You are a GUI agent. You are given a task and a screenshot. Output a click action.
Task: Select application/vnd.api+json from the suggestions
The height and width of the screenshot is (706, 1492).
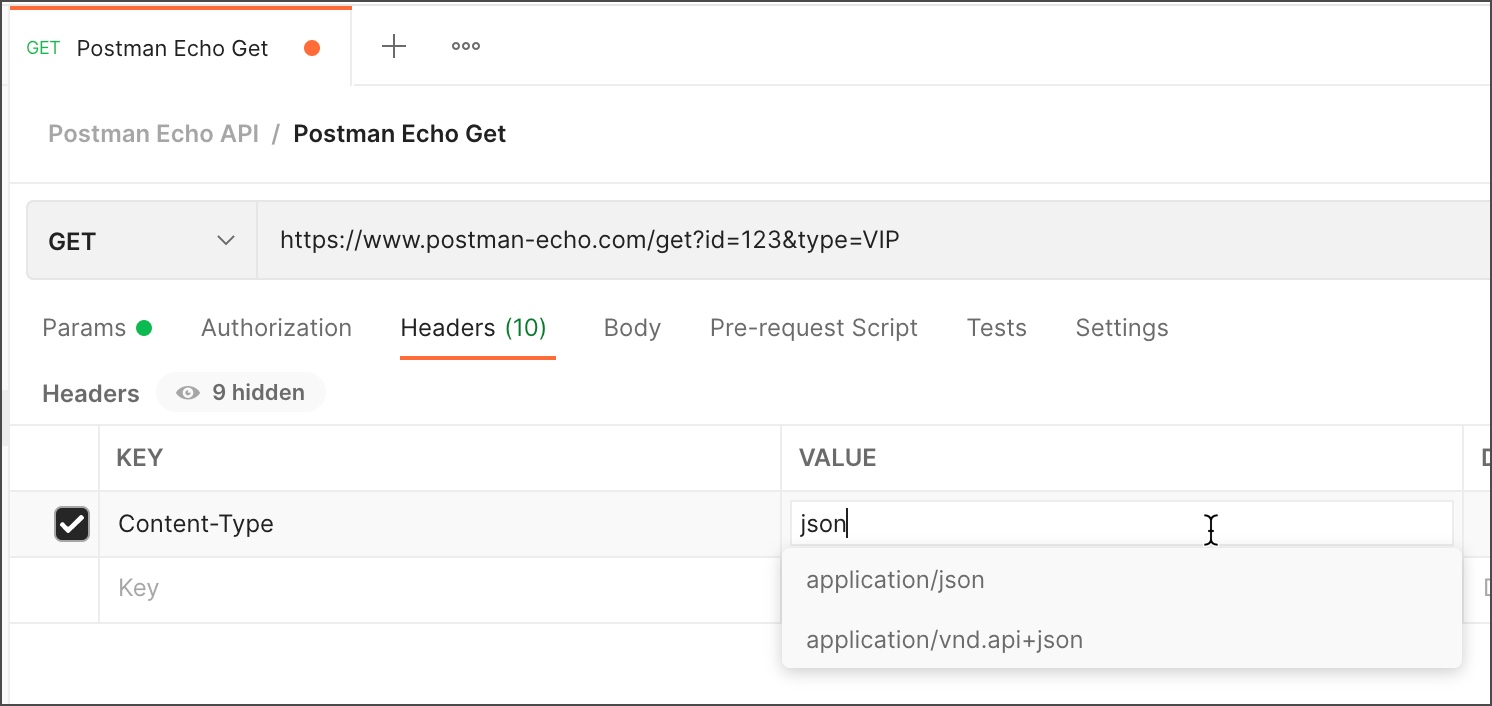tap(942, 639)
